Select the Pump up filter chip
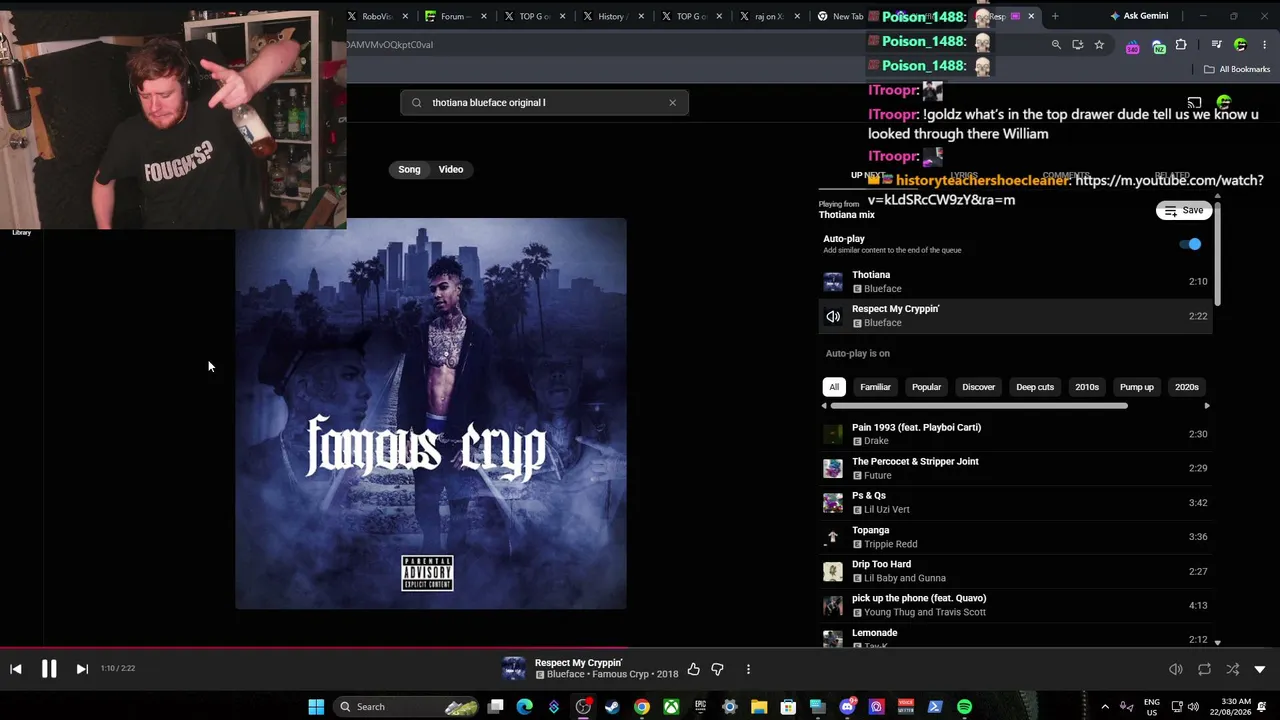The width and height of the screenshot is (1280, 720). [1136, 387]
